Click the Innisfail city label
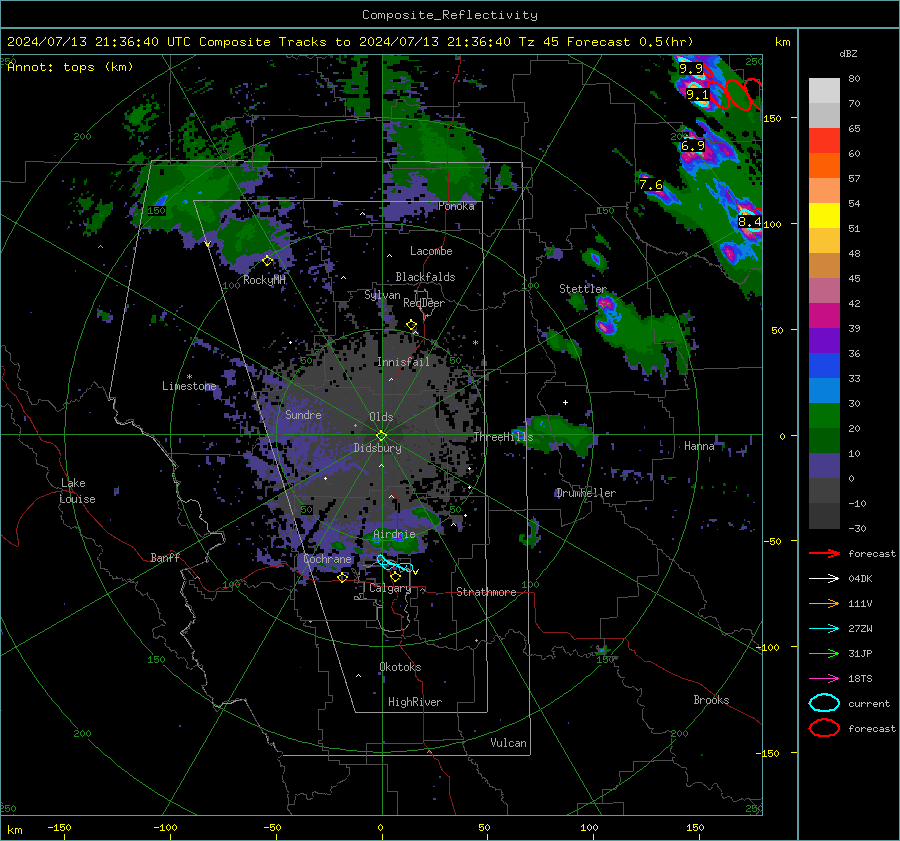 (x=403, y=362)
